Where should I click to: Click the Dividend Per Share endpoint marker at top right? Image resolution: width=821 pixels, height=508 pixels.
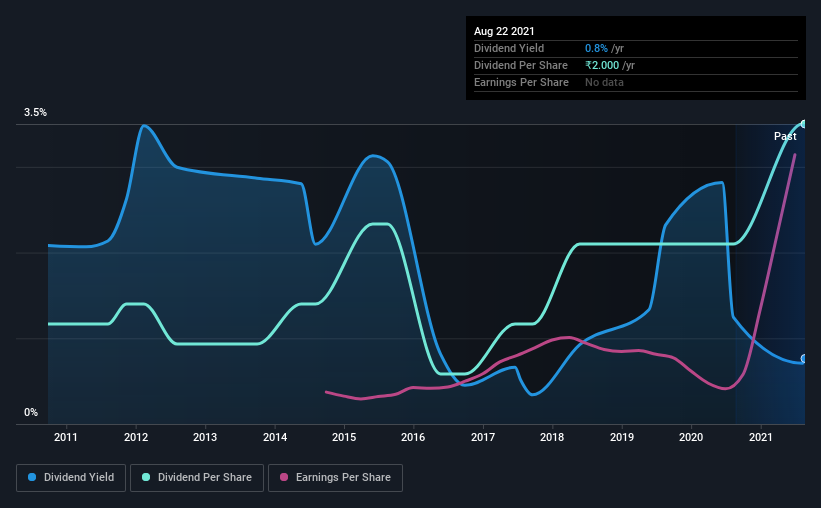click(803, 124)
